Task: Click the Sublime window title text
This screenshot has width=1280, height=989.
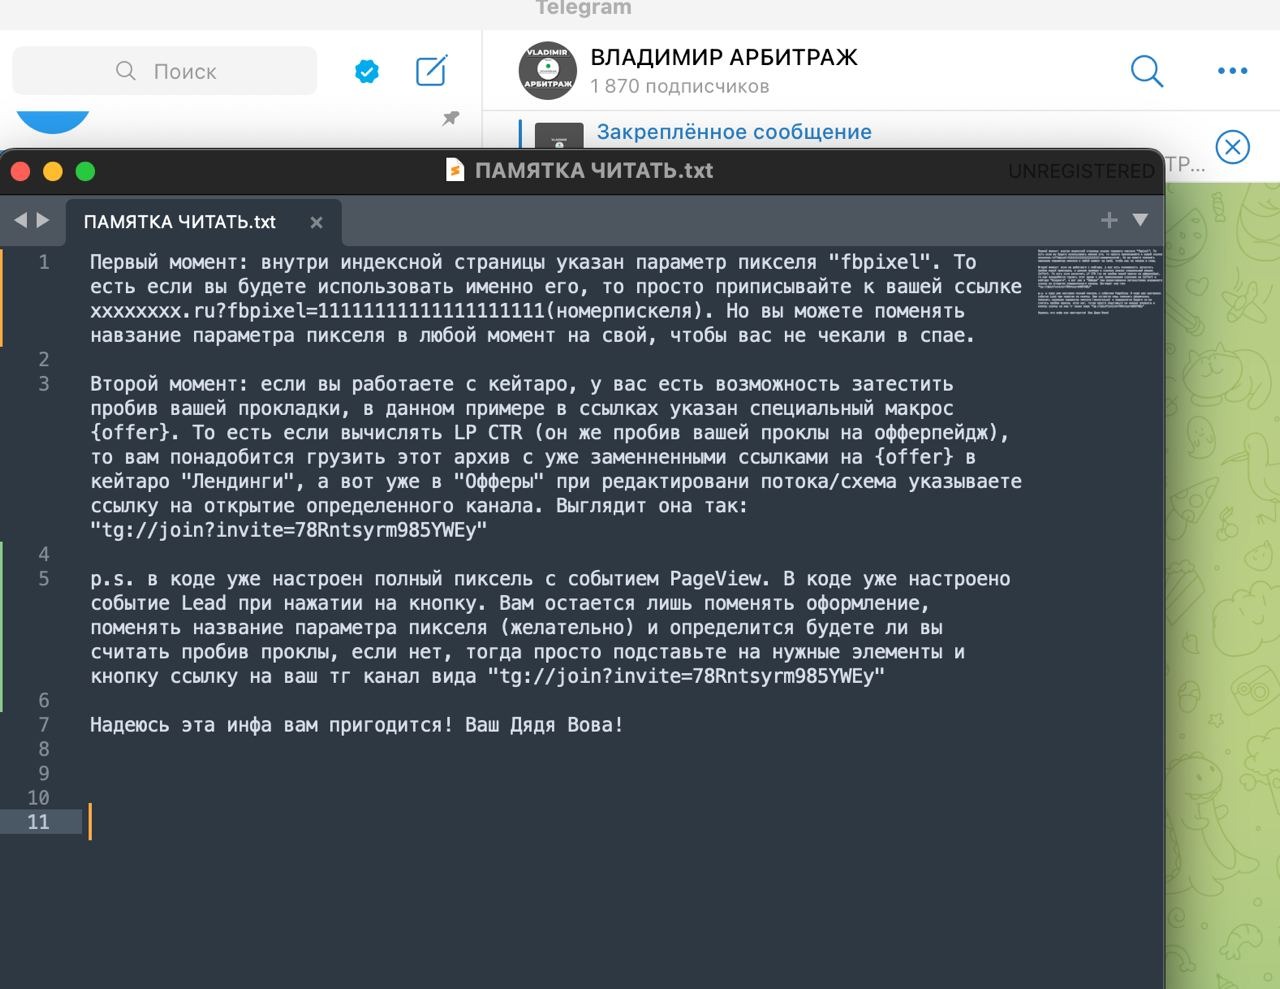Action: pyautogui.click(x=594, y=170)
